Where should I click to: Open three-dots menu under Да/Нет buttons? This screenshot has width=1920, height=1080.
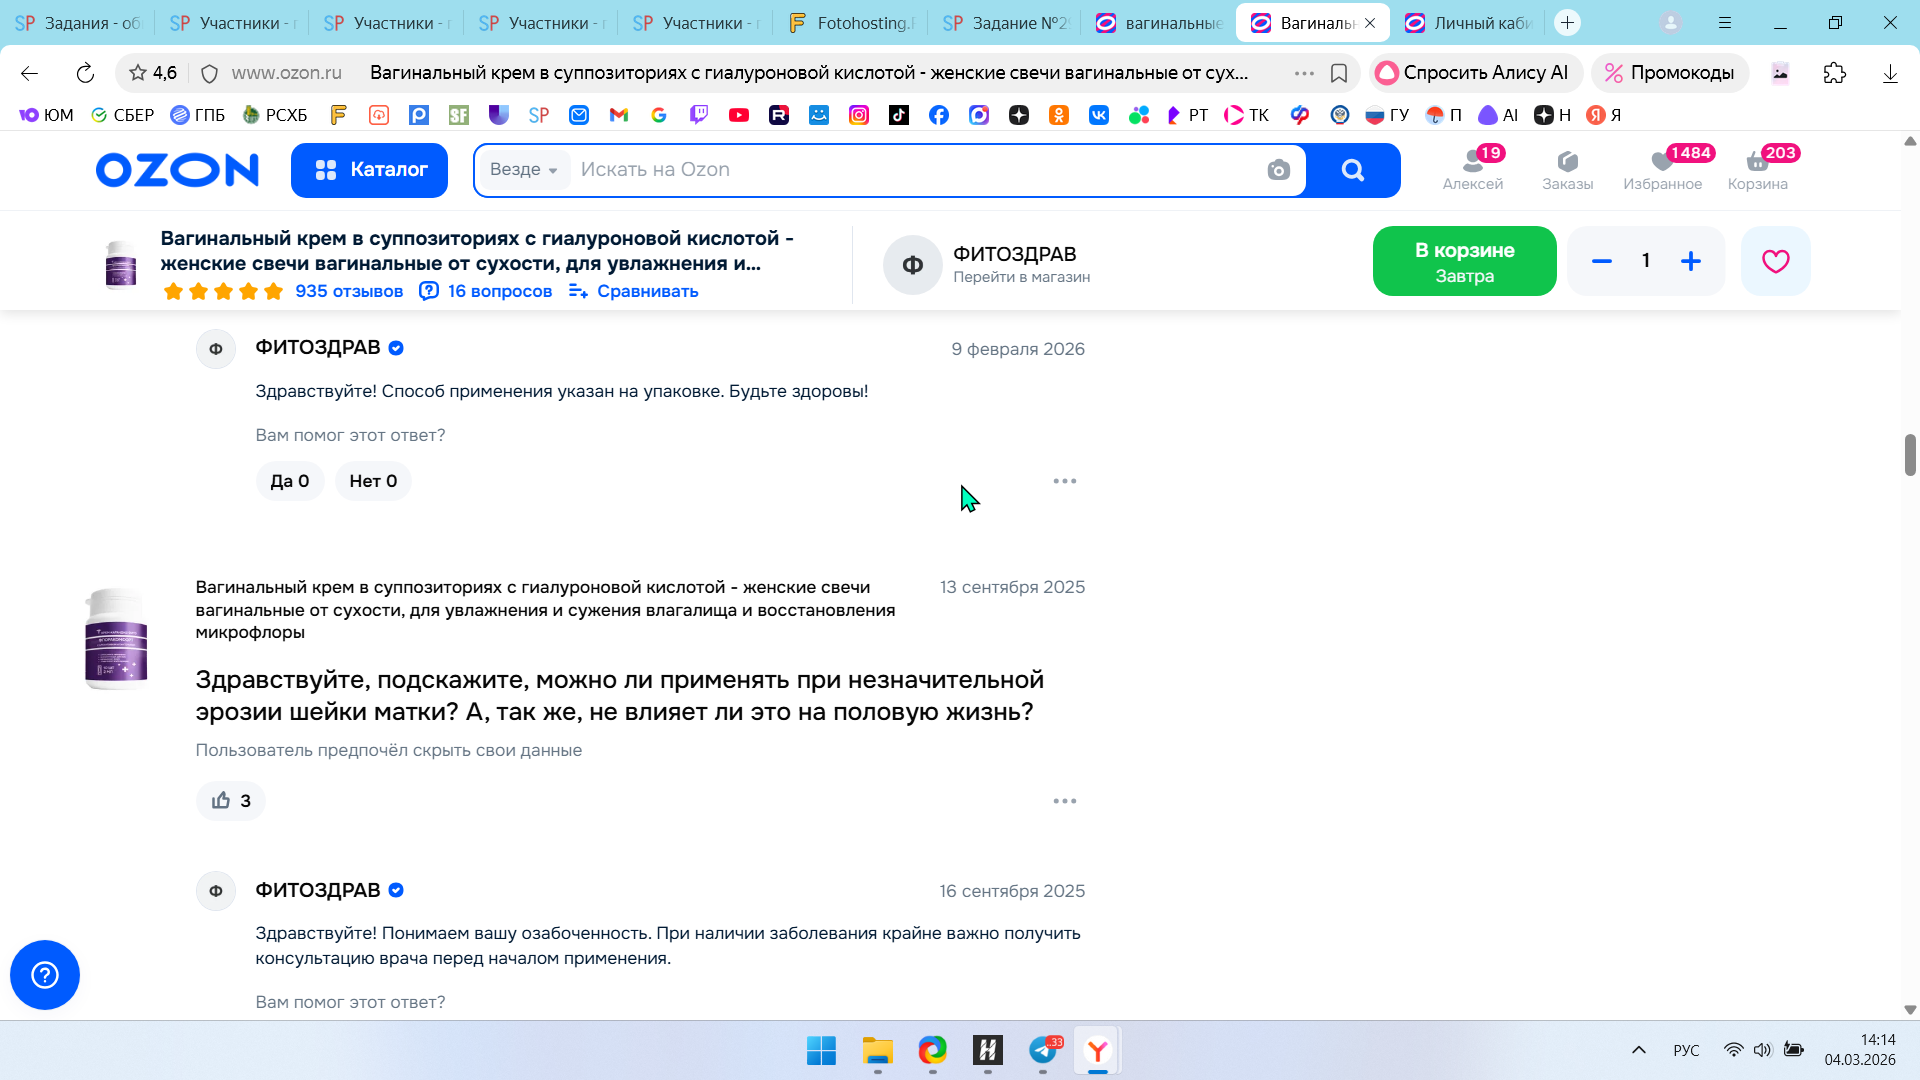point(1064,481)
